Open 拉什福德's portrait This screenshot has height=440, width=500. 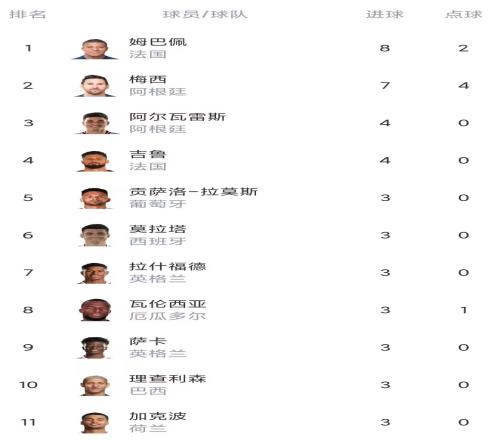(x=95, y=273)
